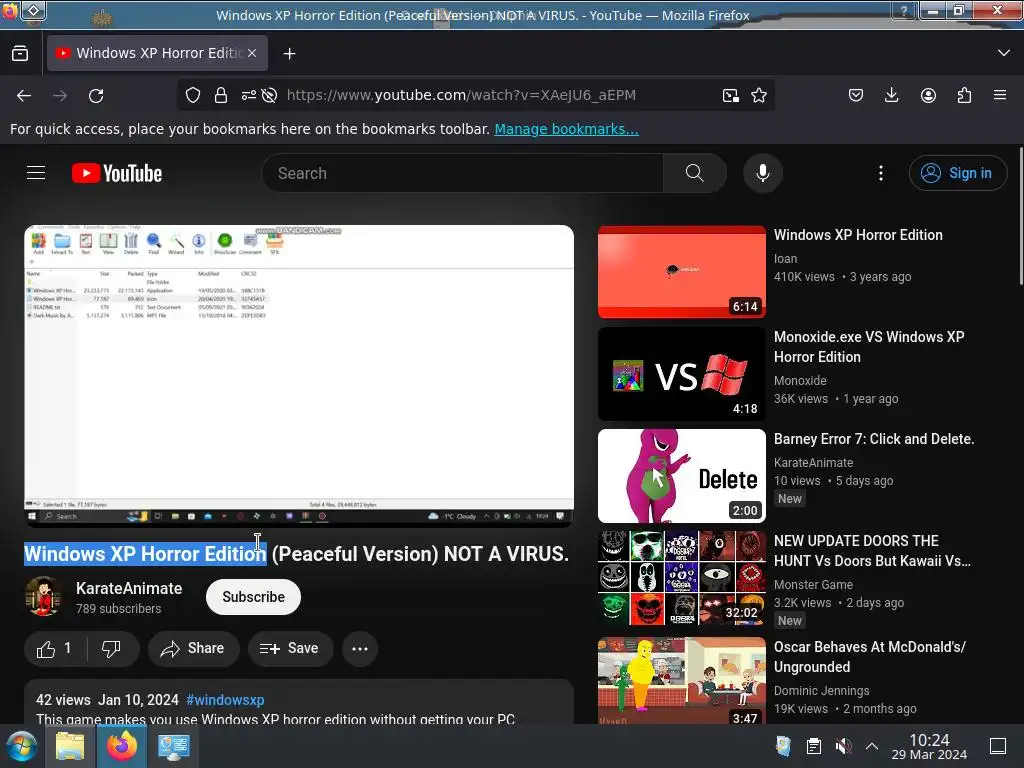Screen dimensions: 1024x768
Task: Subscribe to KarateAnimate
Action: [253, 597]
